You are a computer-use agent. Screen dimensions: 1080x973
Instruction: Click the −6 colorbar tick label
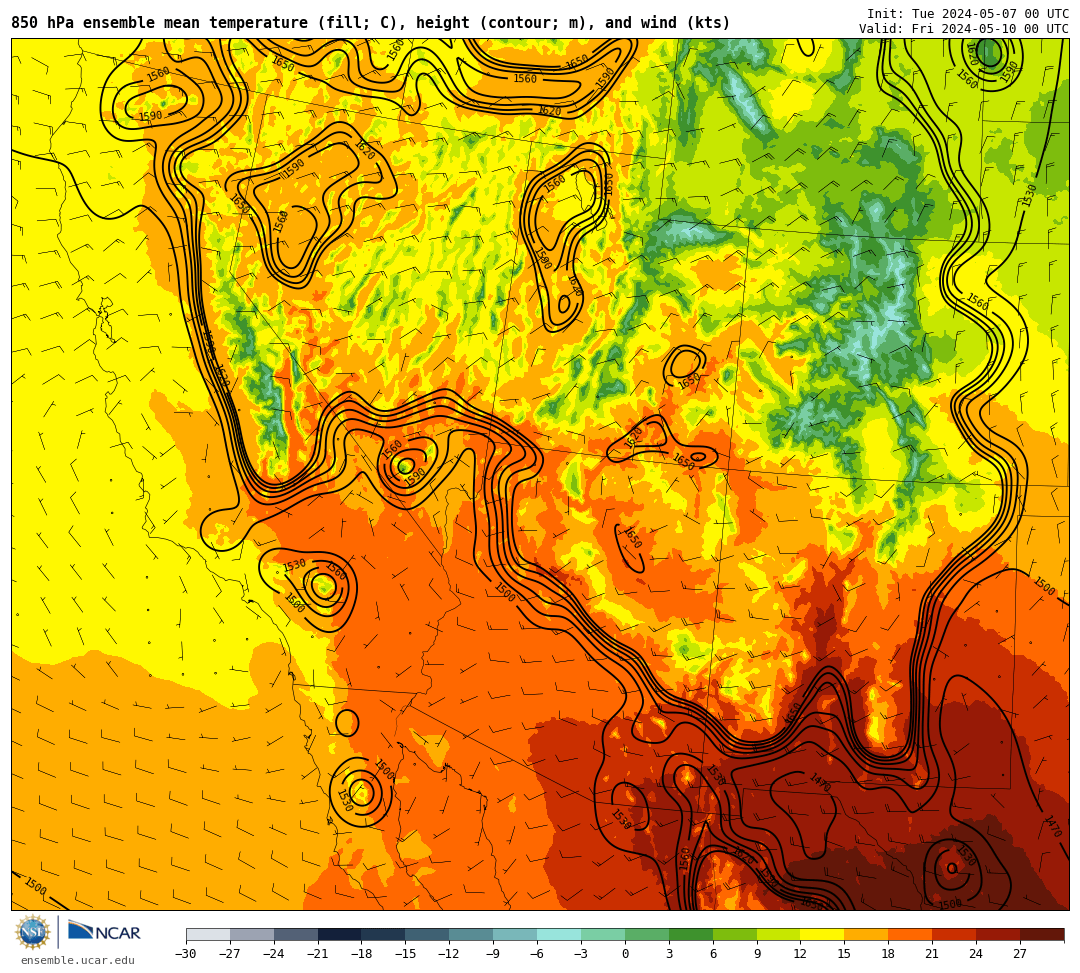click(x=537, y=954)
